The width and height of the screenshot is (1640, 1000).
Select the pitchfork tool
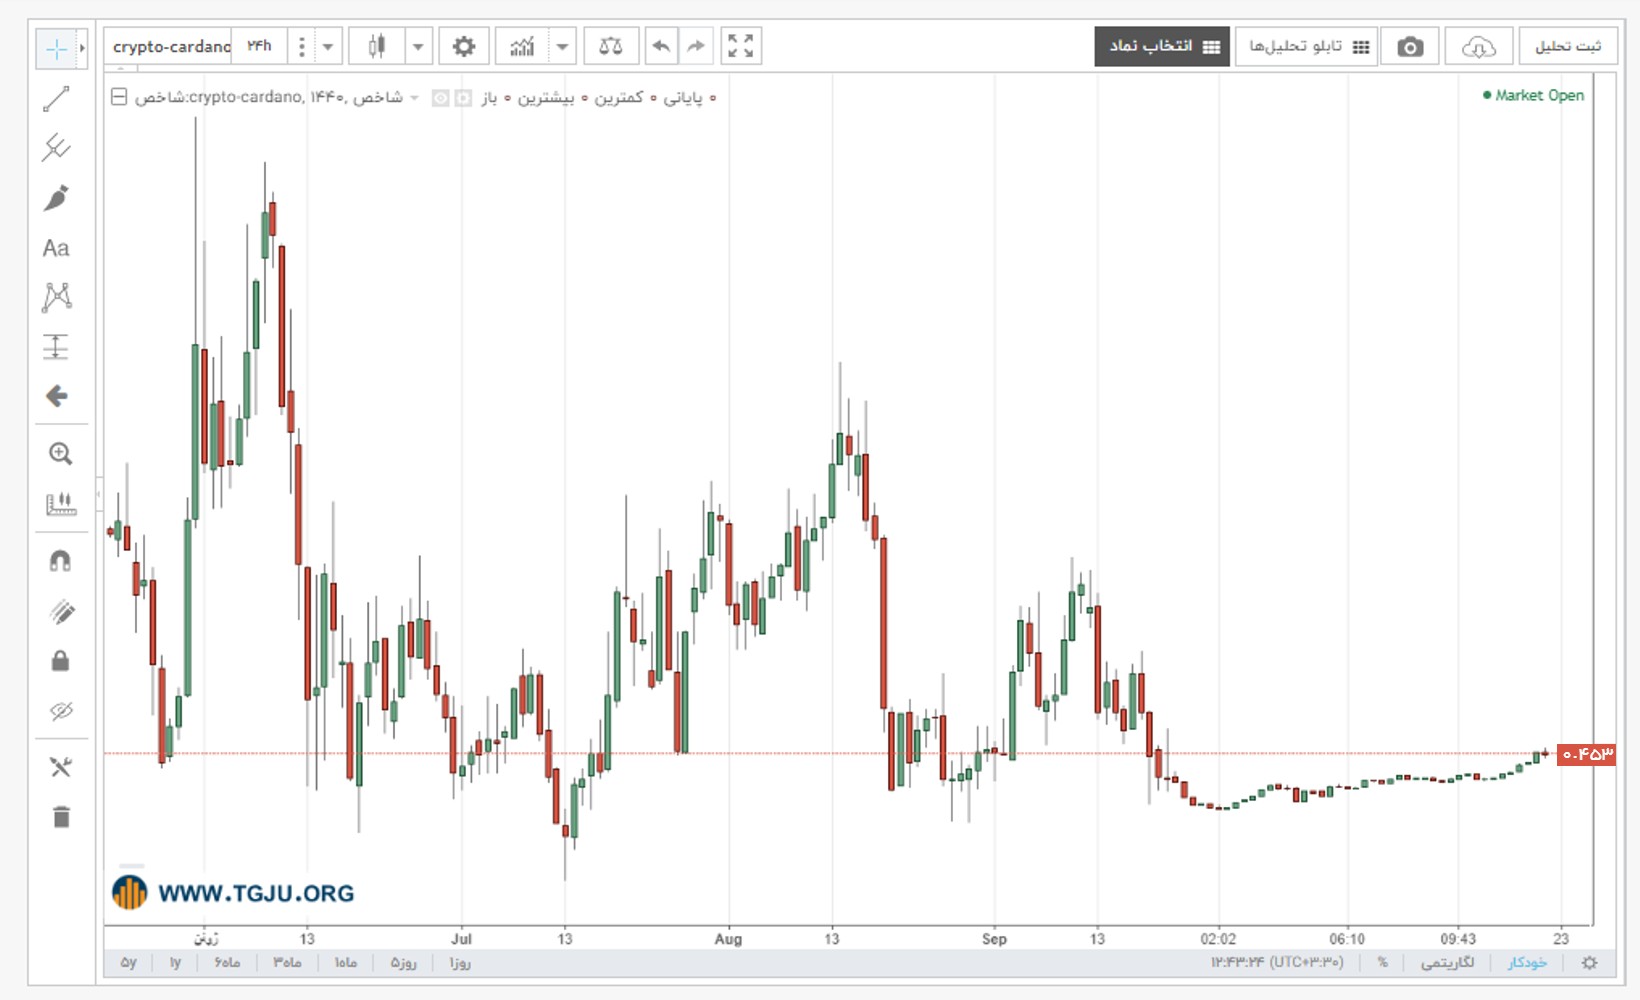[56, 148]
